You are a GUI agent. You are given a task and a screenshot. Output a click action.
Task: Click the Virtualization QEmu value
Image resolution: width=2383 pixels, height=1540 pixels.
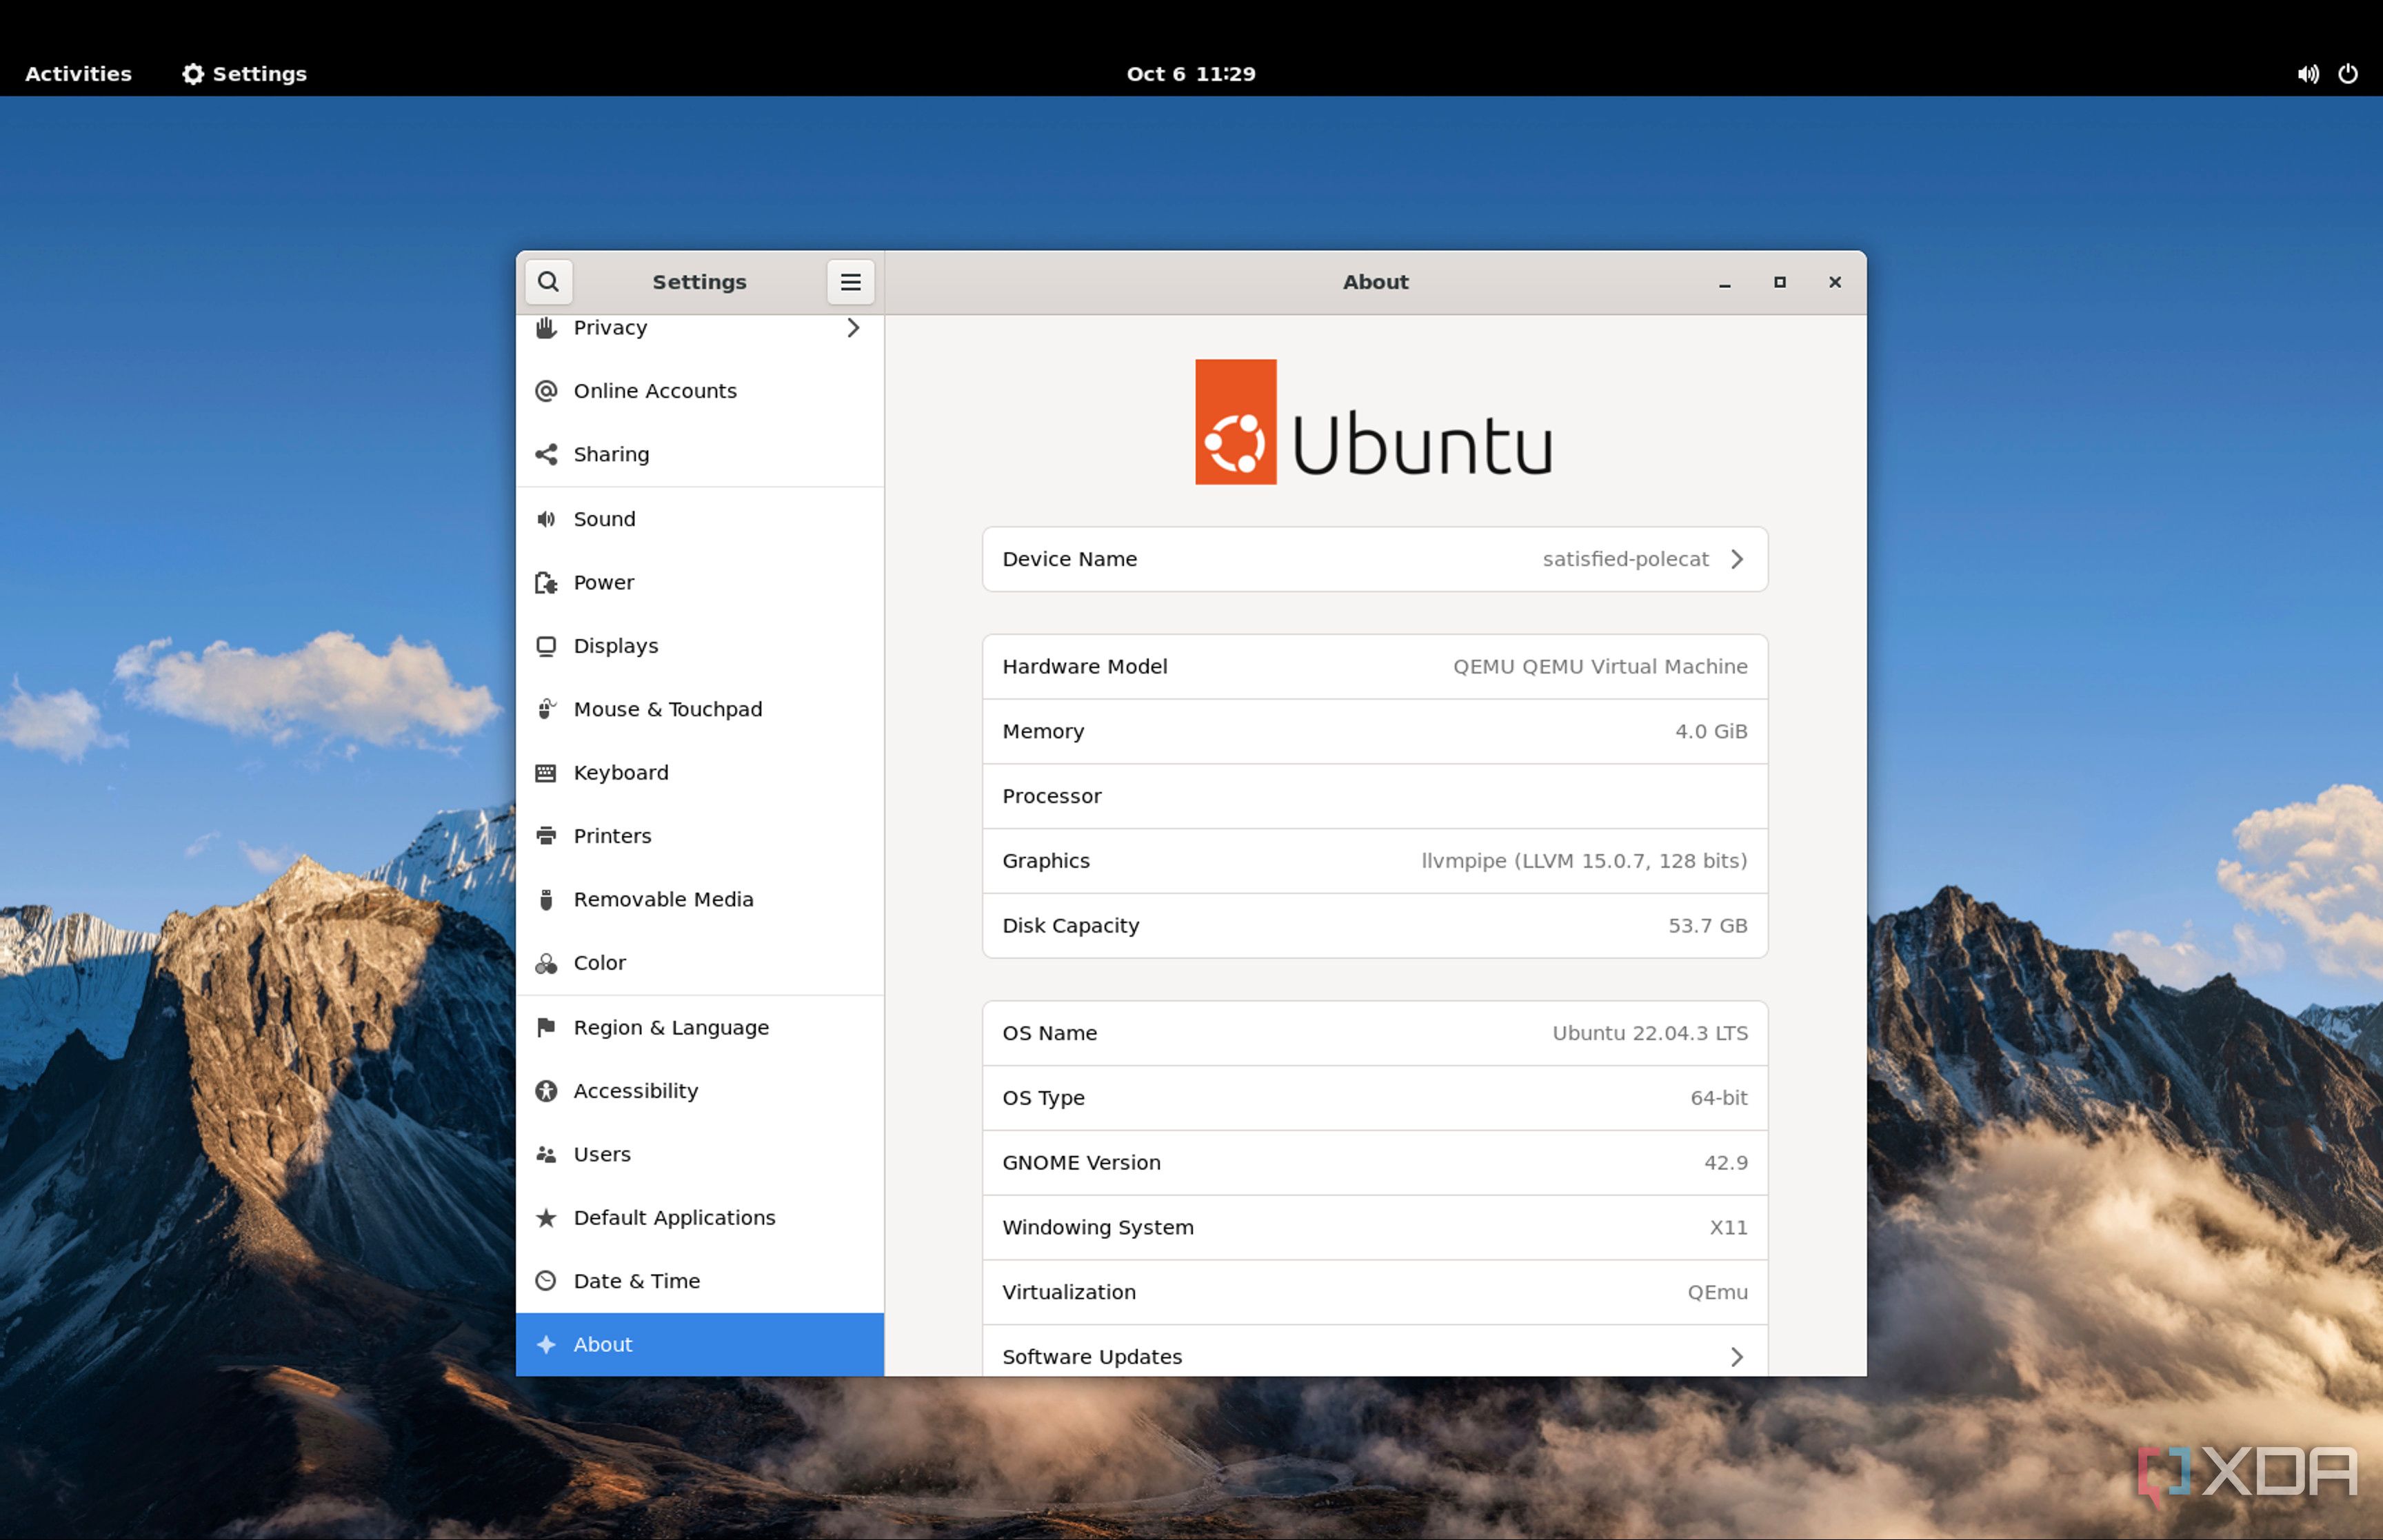1717,1292
